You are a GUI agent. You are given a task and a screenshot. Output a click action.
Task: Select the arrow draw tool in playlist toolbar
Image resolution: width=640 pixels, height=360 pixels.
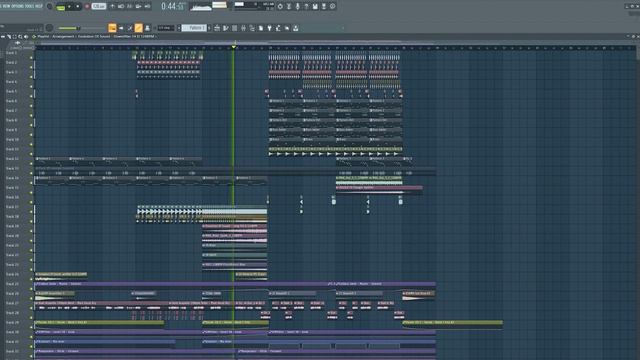[x=9, y=37]
